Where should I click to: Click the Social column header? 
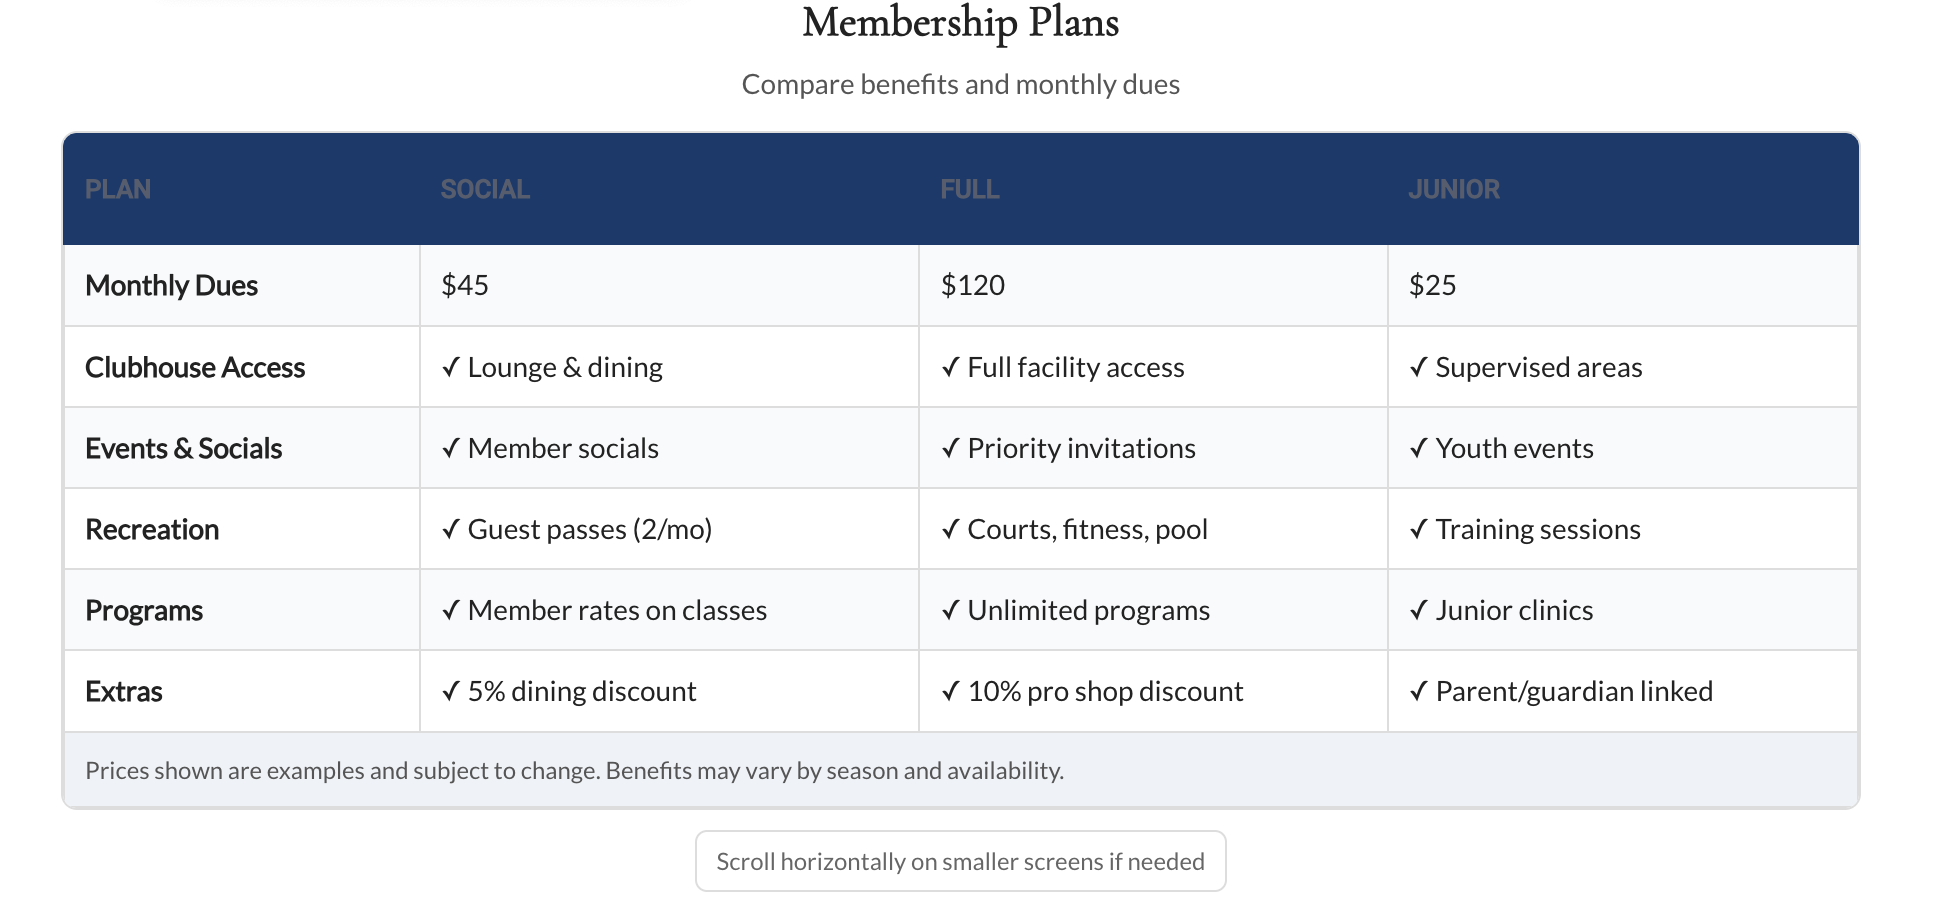(x=485, y=190)
